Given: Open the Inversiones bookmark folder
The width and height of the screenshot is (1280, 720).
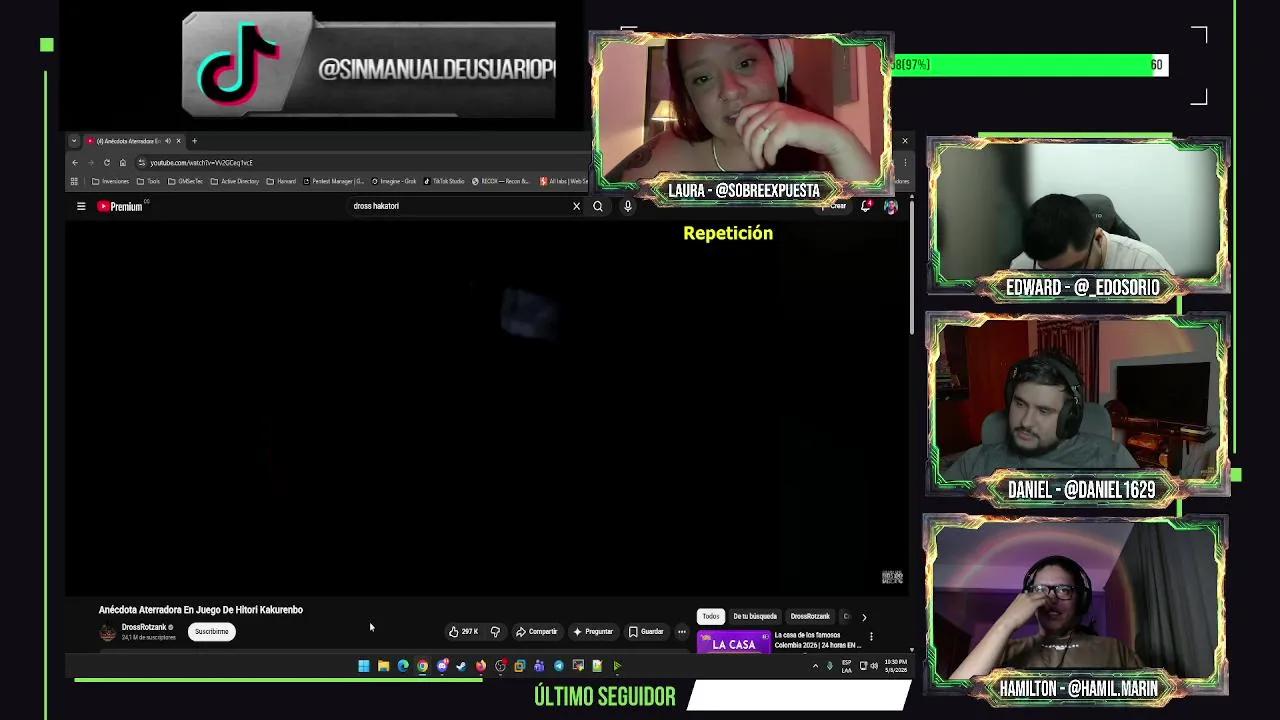Looking at the screenshot, I should (x=110, y=181).
